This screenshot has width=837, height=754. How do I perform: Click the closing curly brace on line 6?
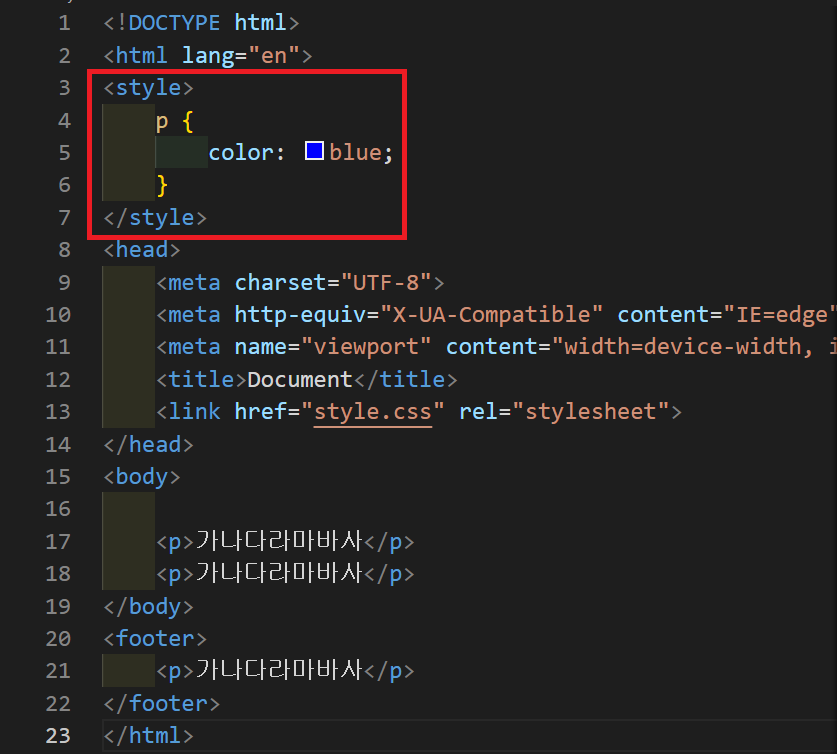coord(162,186)
